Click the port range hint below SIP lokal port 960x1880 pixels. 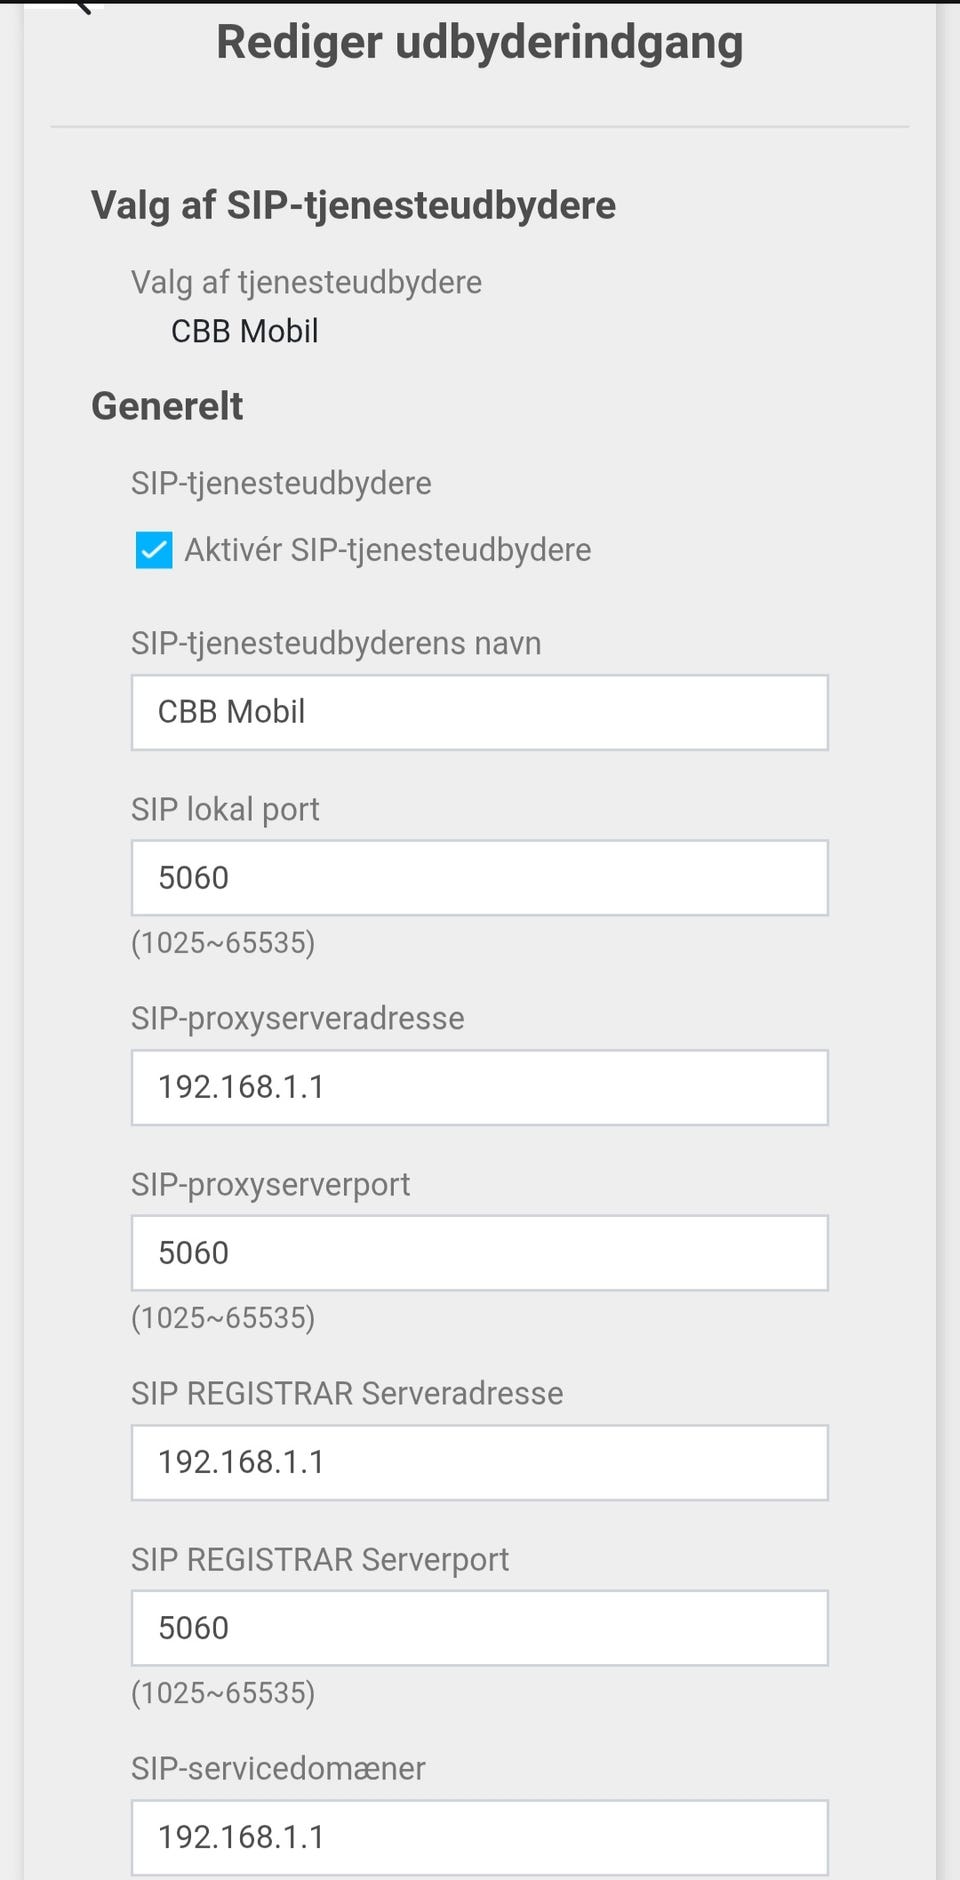223,943
